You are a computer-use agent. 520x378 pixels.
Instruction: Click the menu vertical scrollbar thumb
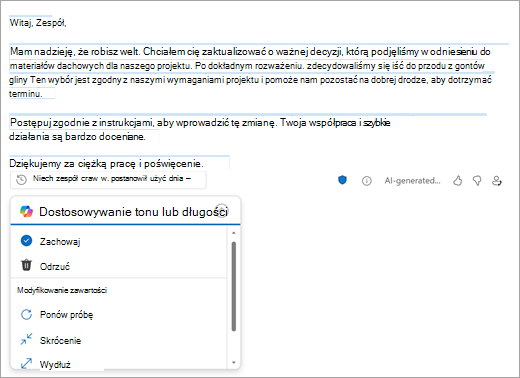point(234,286)
